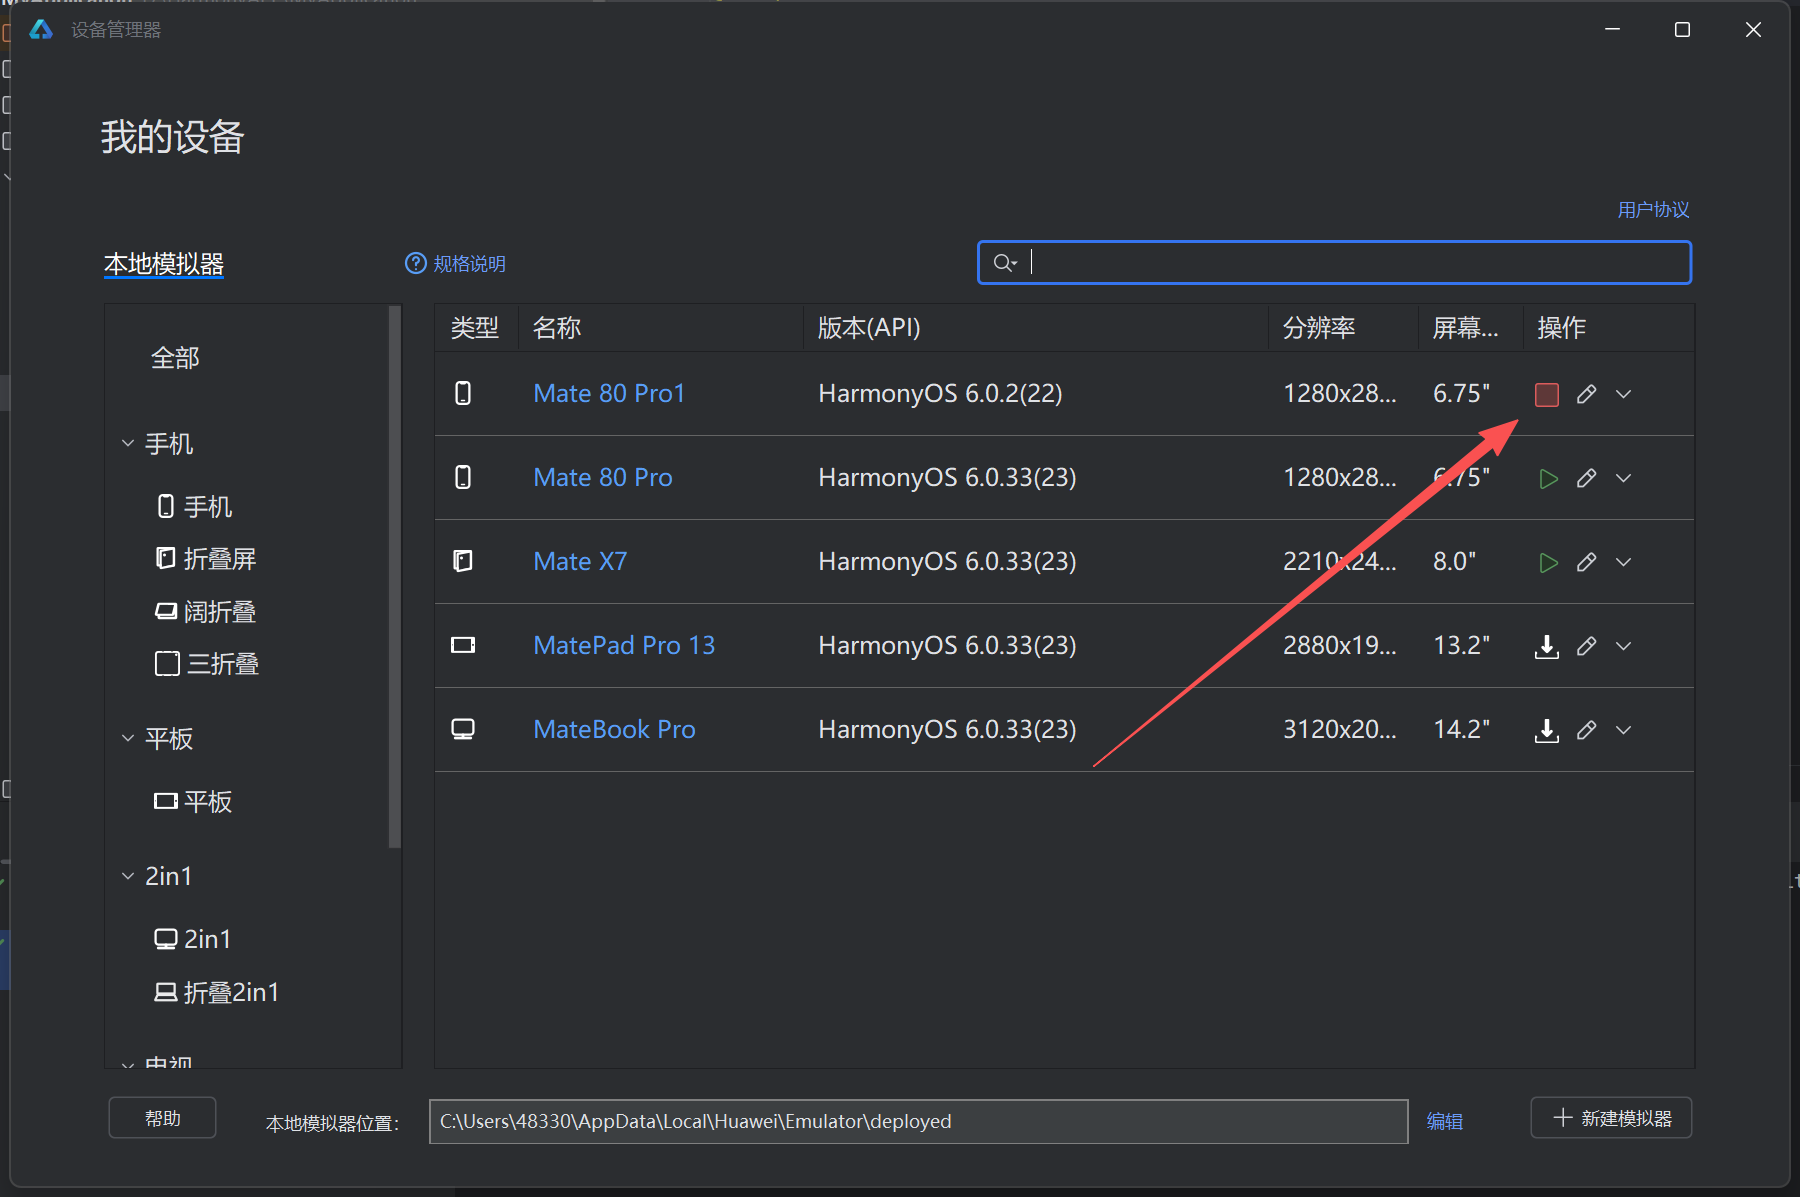Click the 帮助 button

tap(163, 1118)
